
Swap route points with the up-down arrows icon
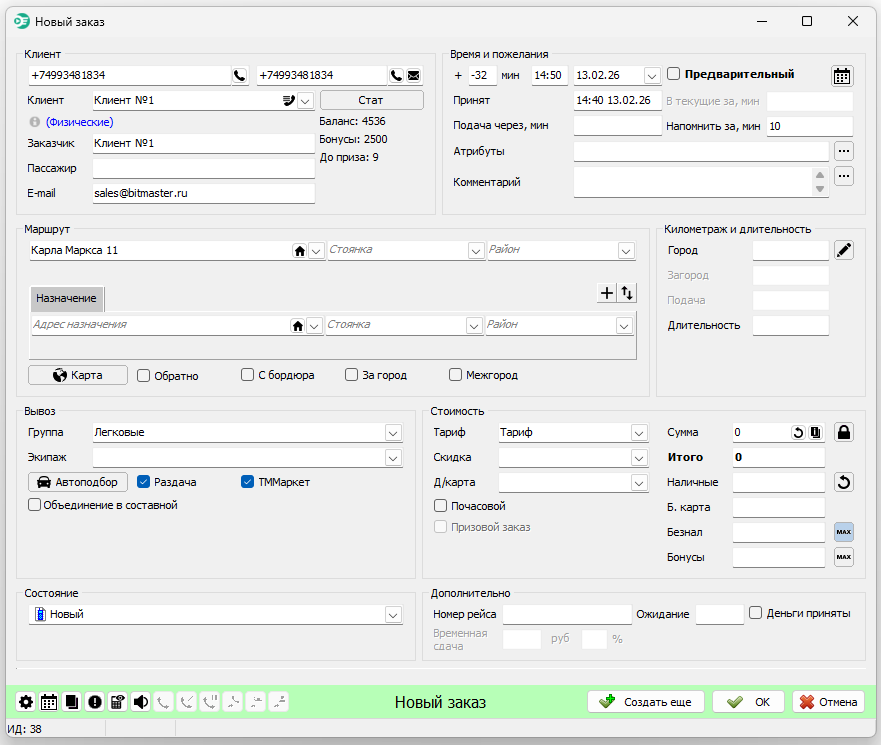627,292
